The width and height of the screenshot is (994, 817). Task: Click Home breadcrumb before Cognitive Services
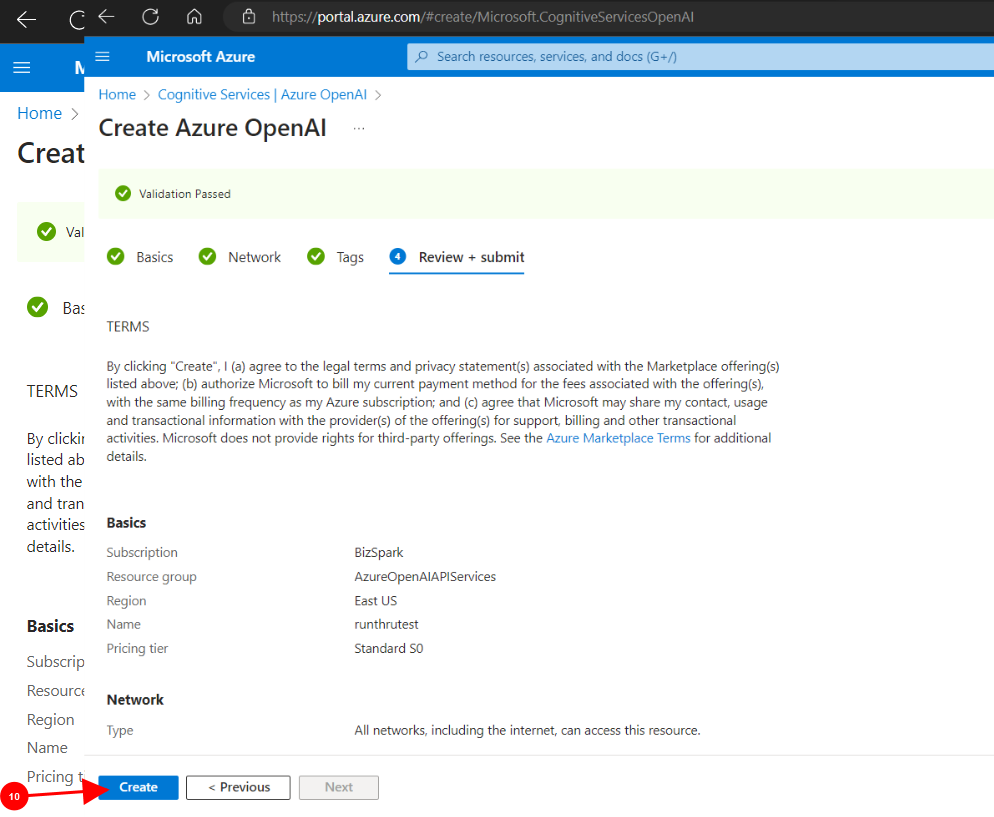click(x=117, y=94)
